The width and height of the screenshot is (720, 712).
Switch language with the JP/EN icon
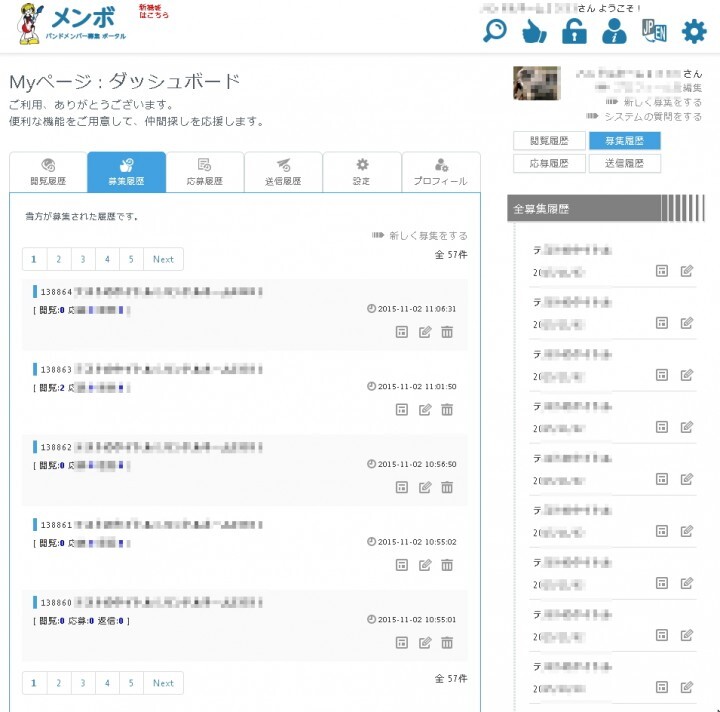click(654, 31)
